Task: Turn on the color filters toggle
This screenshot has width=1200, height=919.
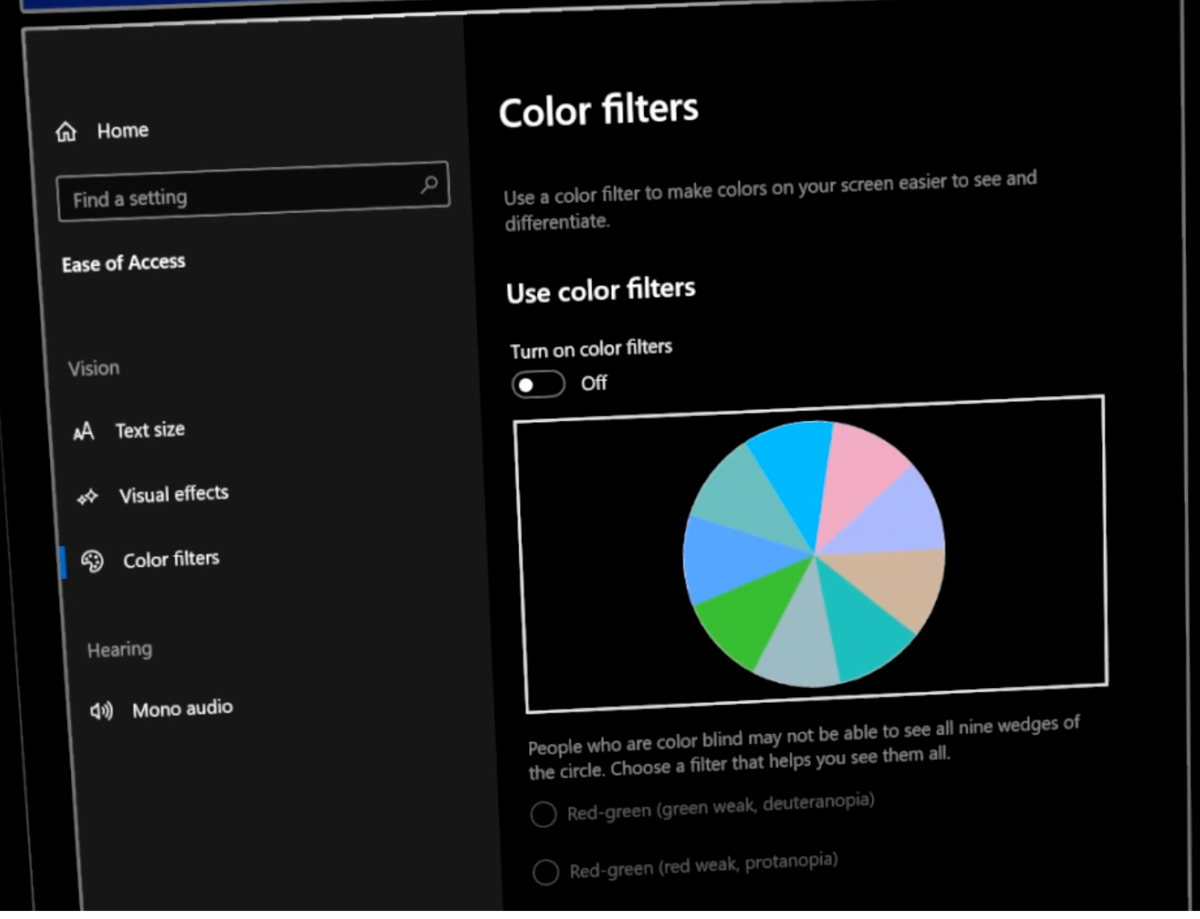Action: tap(539, 385)
